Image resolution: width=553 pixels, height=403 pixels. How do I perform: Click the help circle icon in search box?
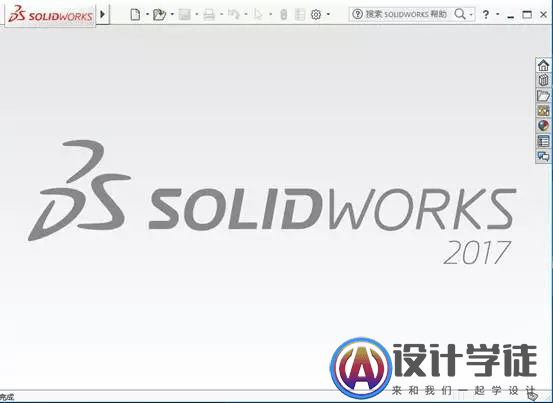point(357,14)
